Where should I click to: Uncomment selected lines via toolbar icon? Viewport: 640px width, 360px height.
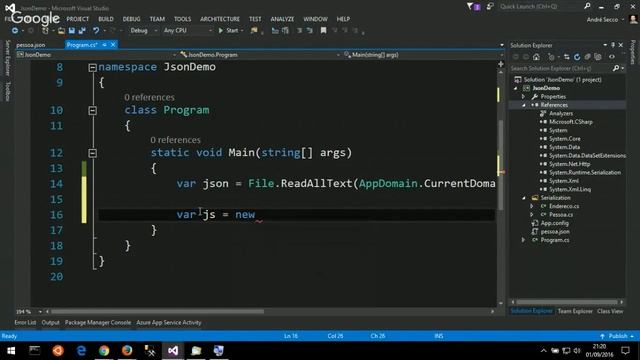tap(309, 31)
